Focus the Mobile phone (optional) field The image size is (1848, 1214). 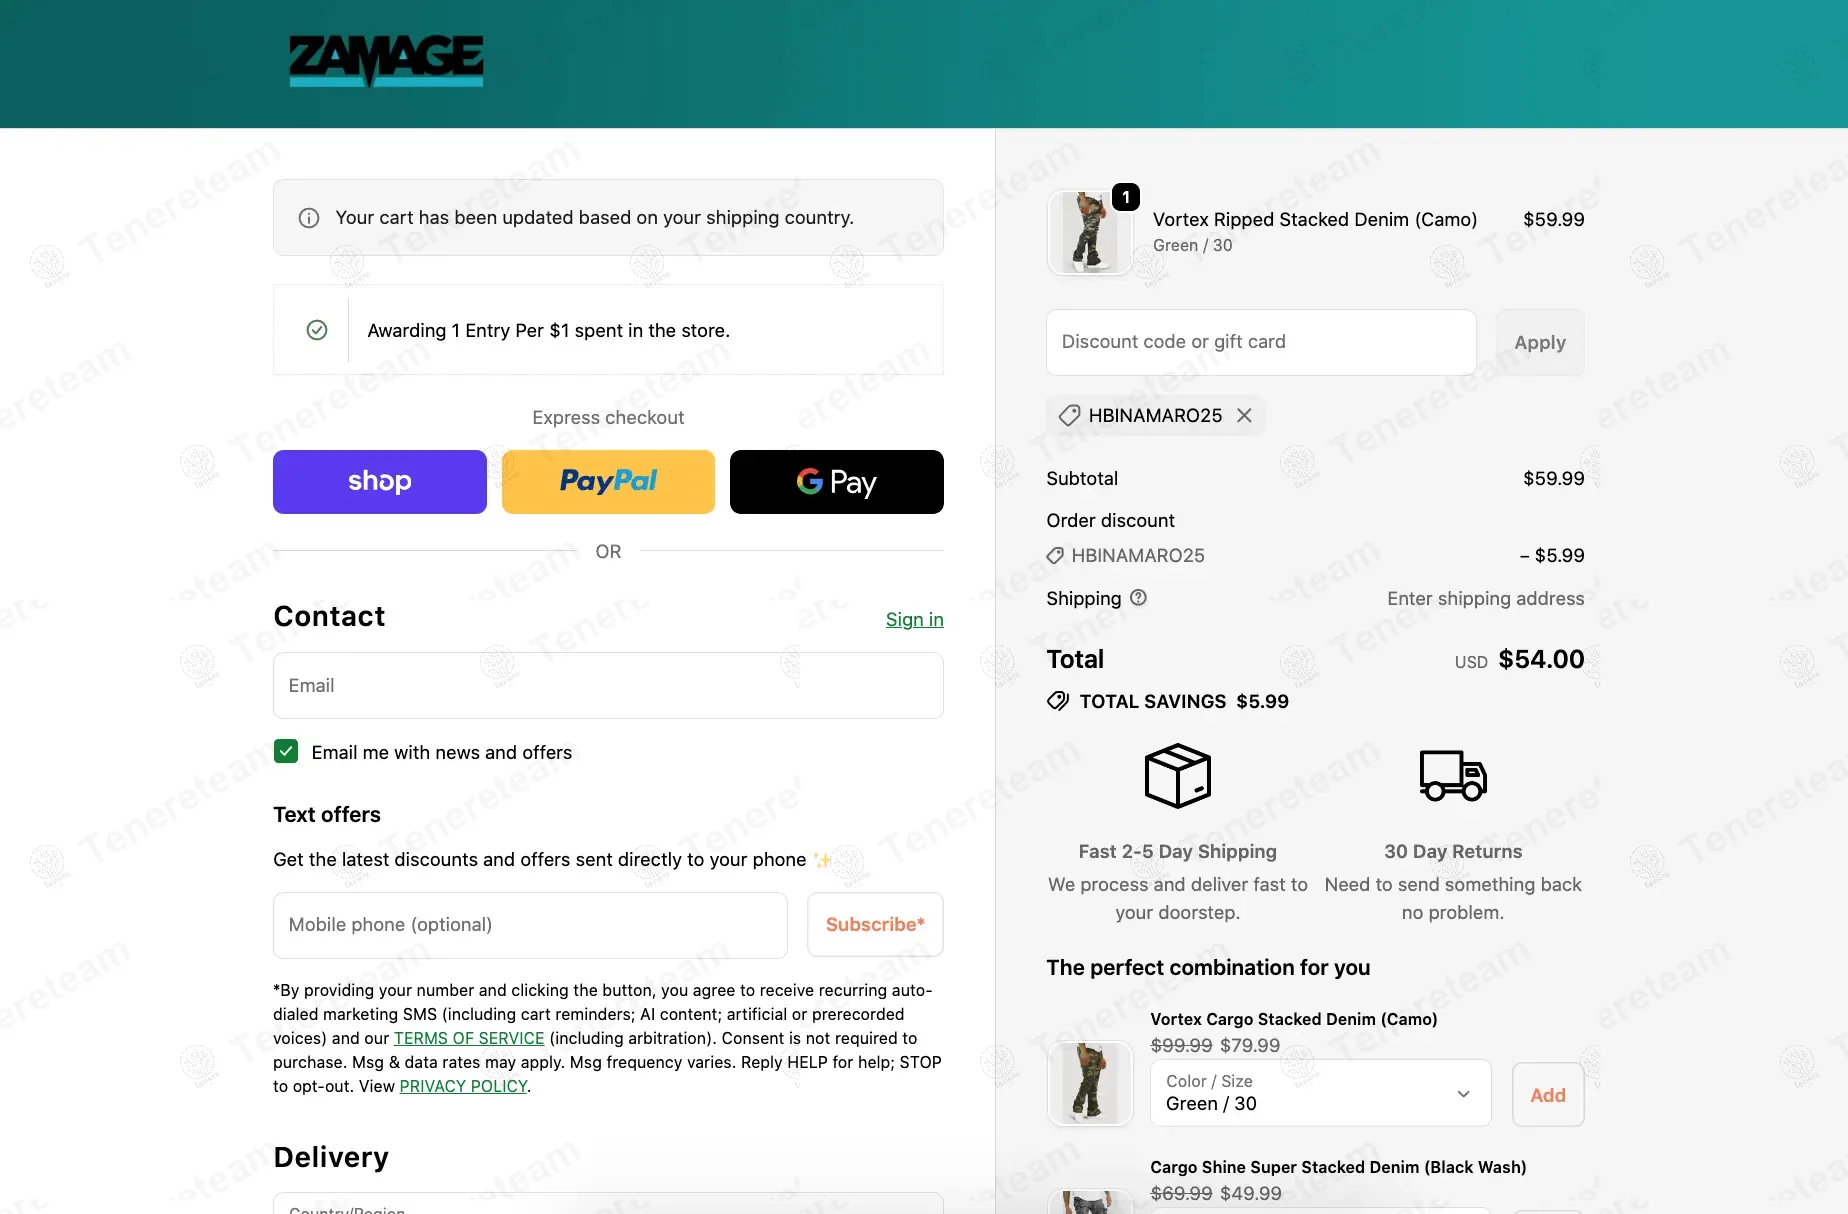[x=530, y=925]
